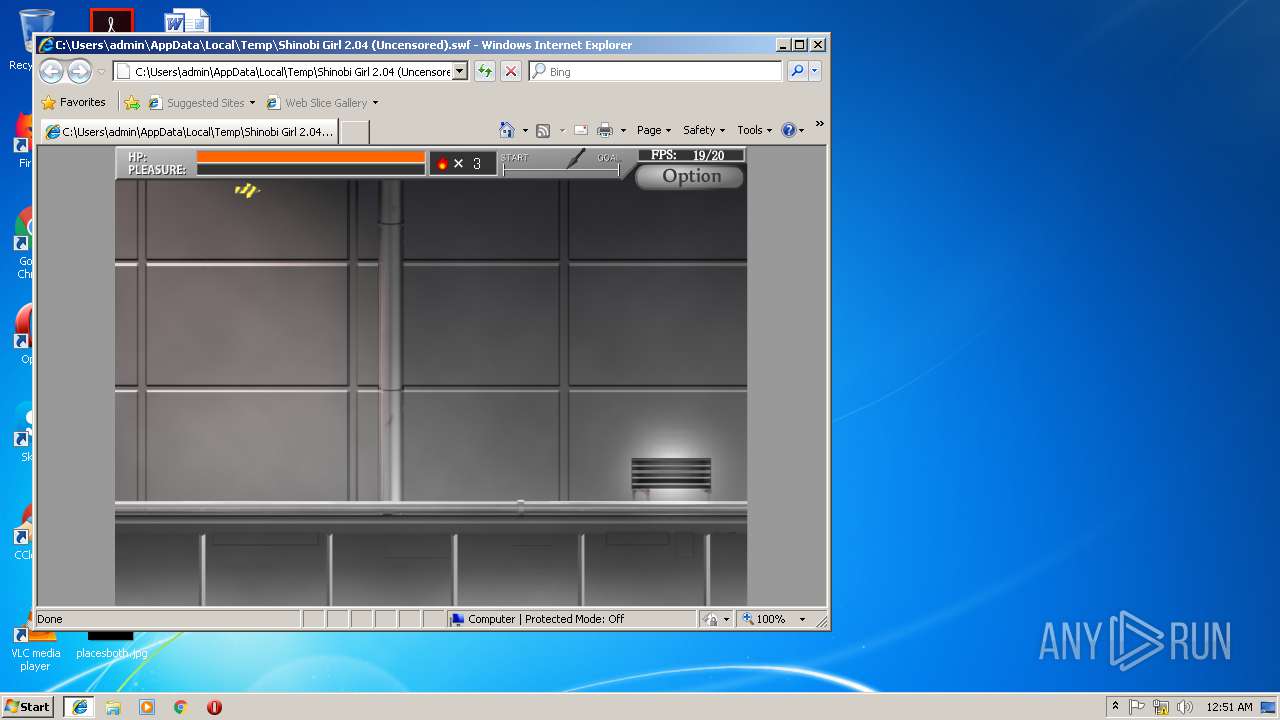Screen dimensions: 1280x720
Task: Click the IE Back button
Action: coord(52,71)
